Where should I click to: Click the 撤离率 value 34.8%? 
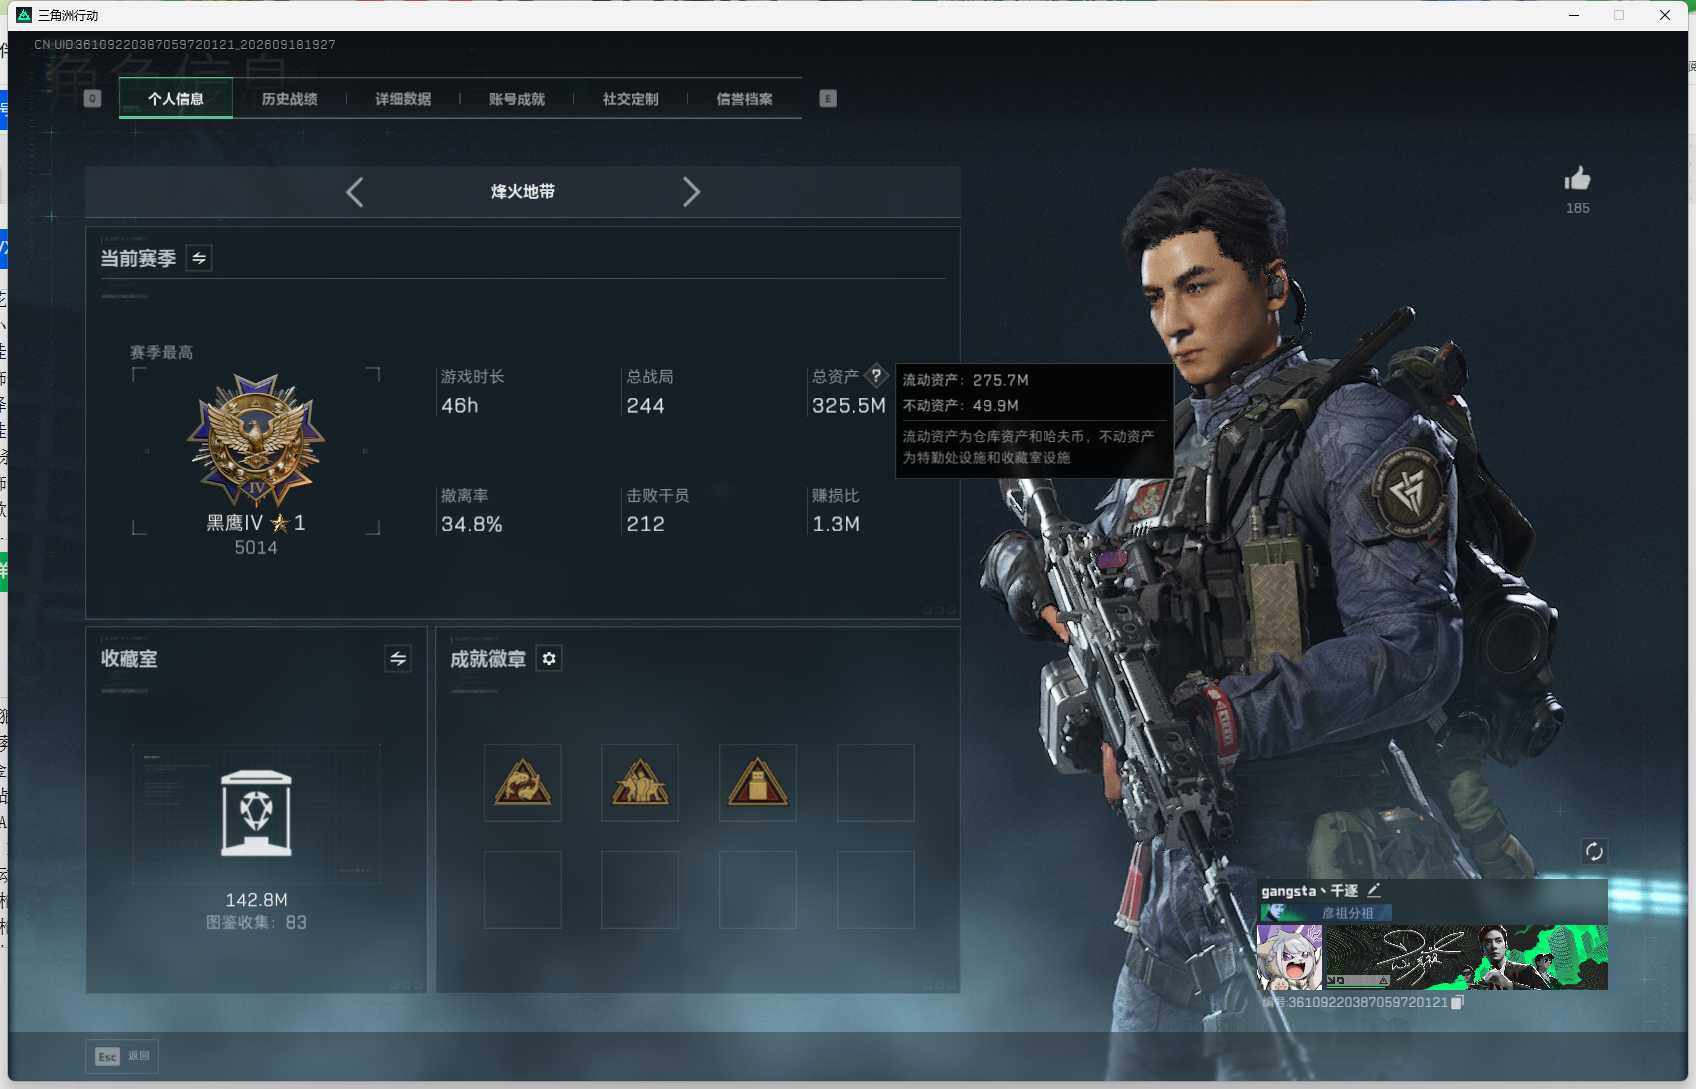coord(472,524)
